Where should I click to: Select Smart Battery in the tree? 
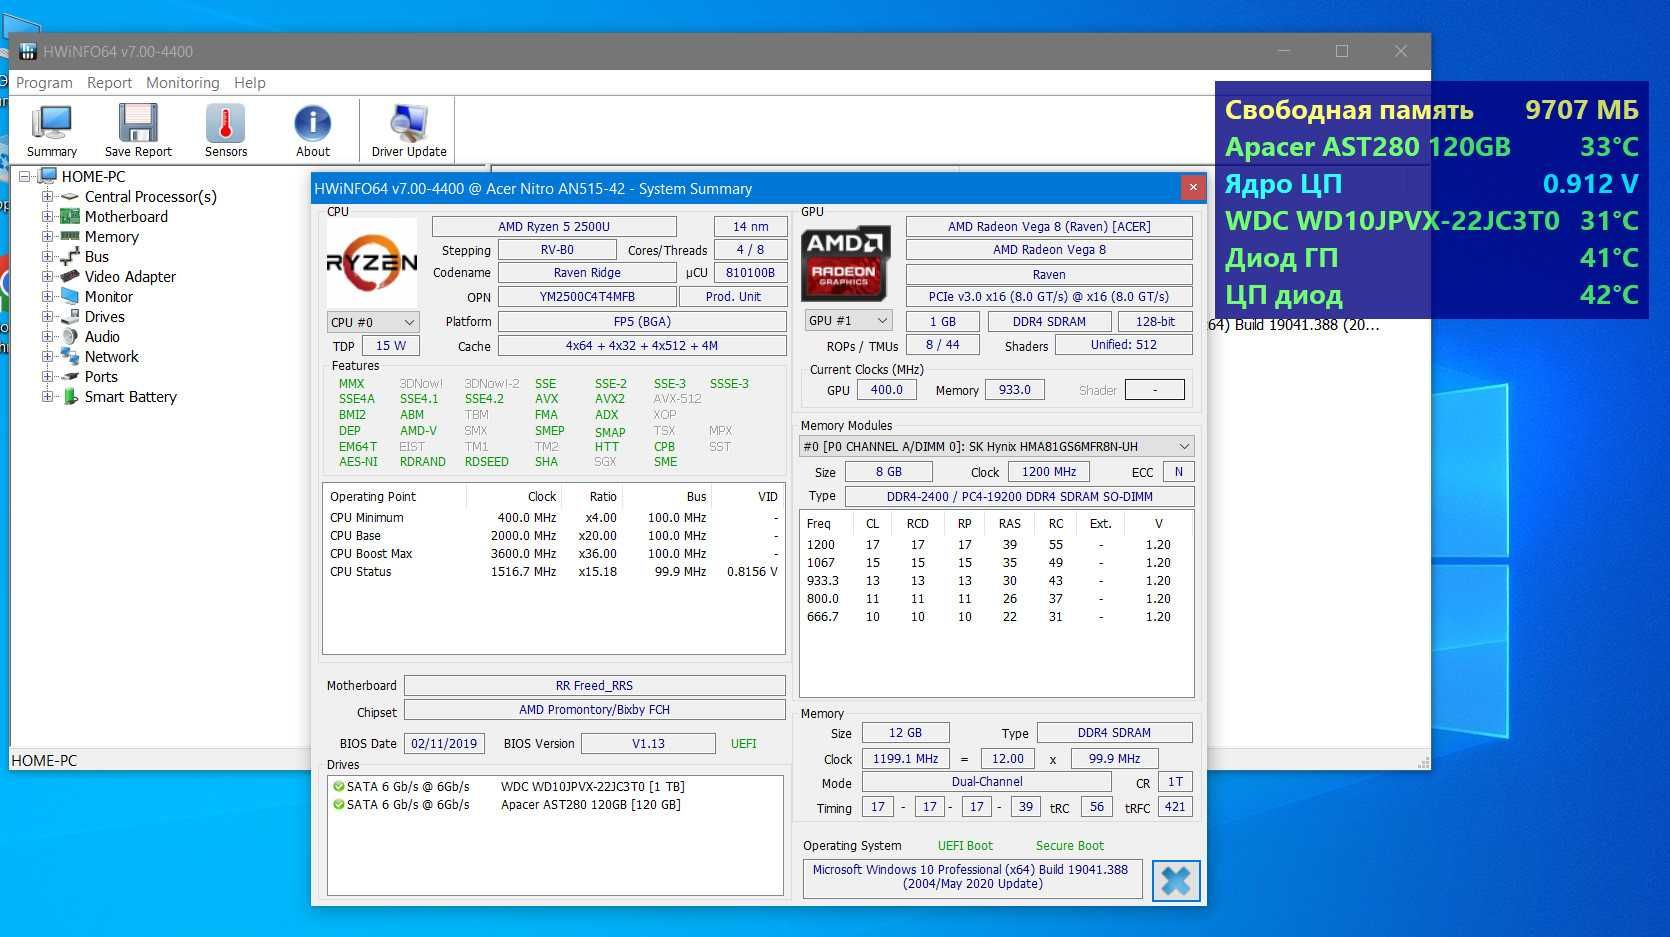[x=130, y=397]
